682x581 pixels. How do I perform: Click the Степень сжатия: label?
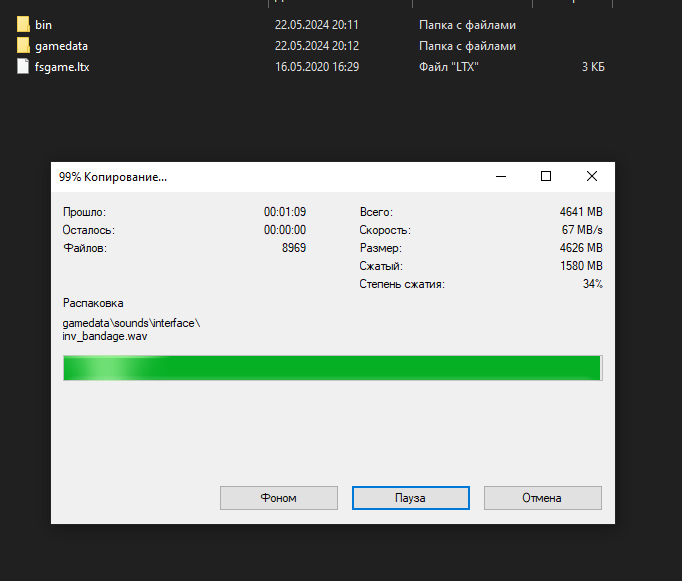coord(402,284)
